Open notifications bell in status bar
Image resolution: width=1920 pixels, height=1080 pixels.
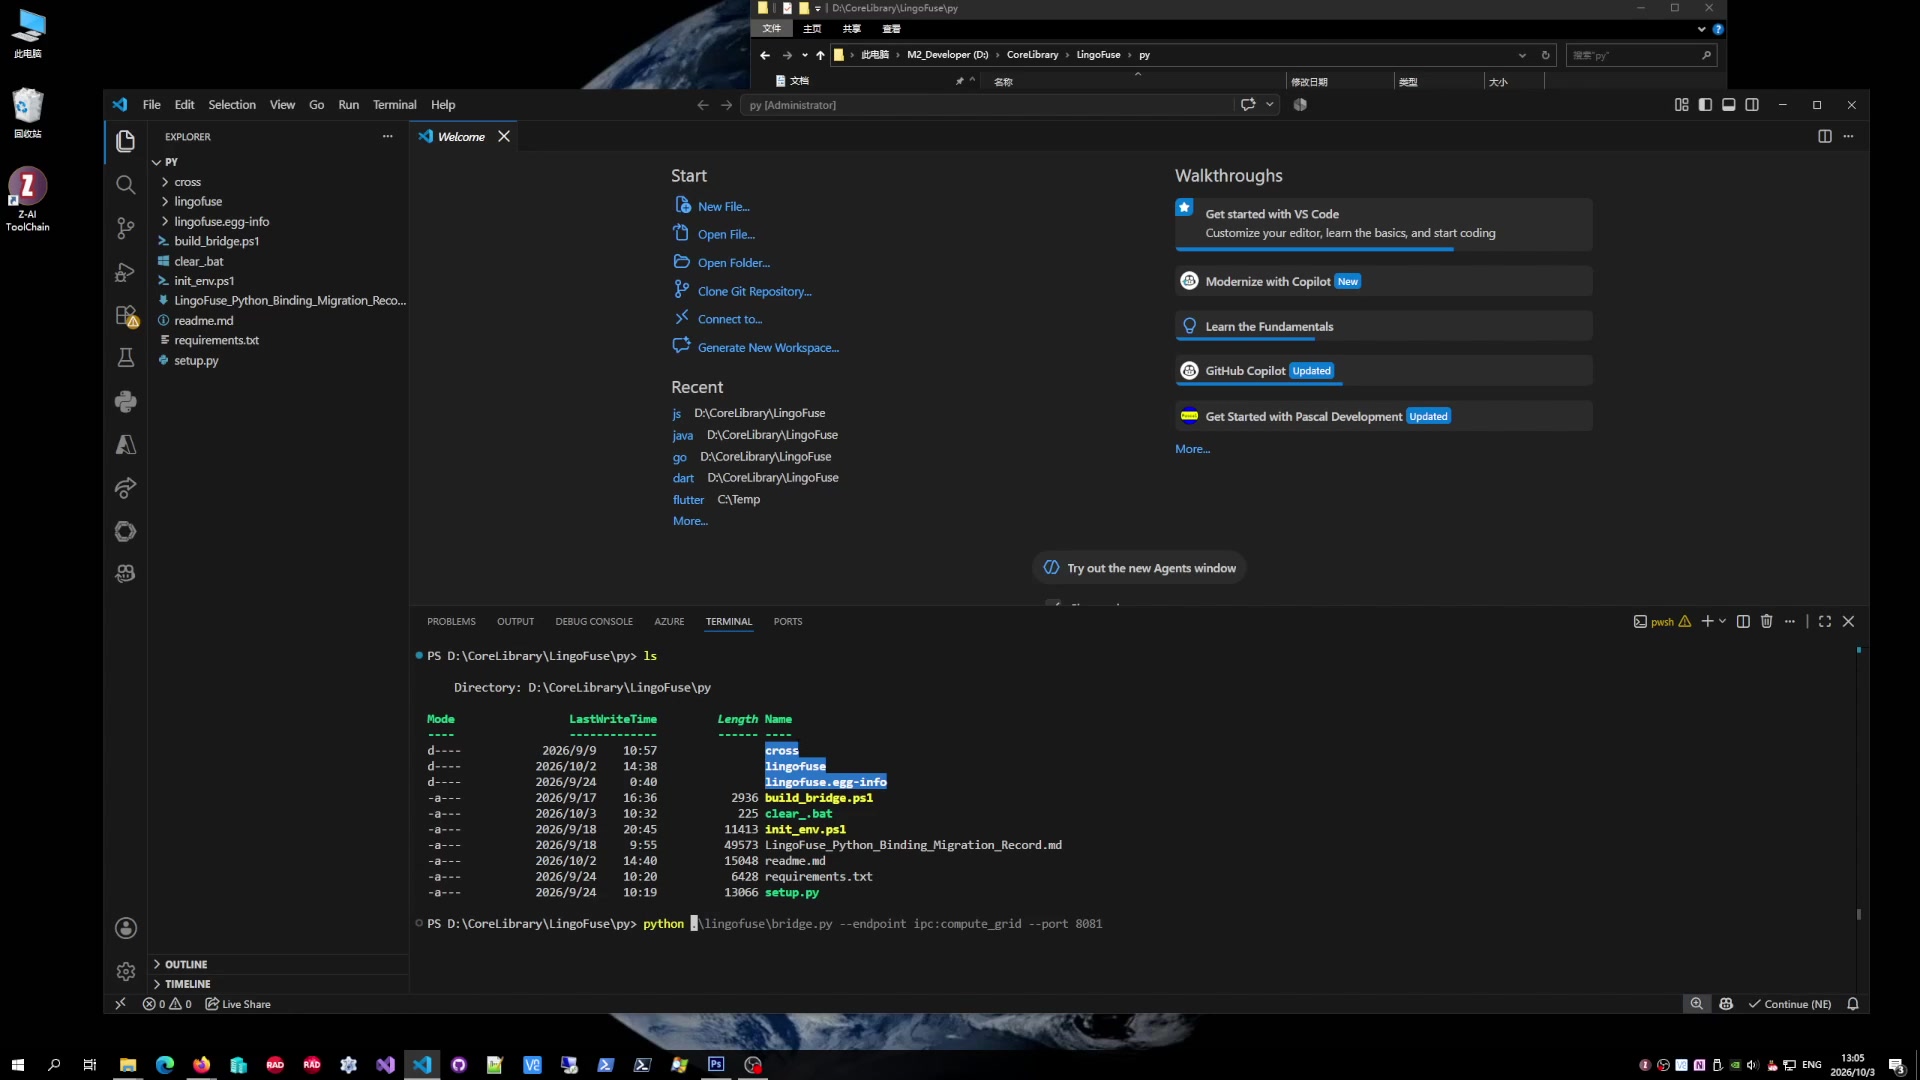click(1852, 1004)
